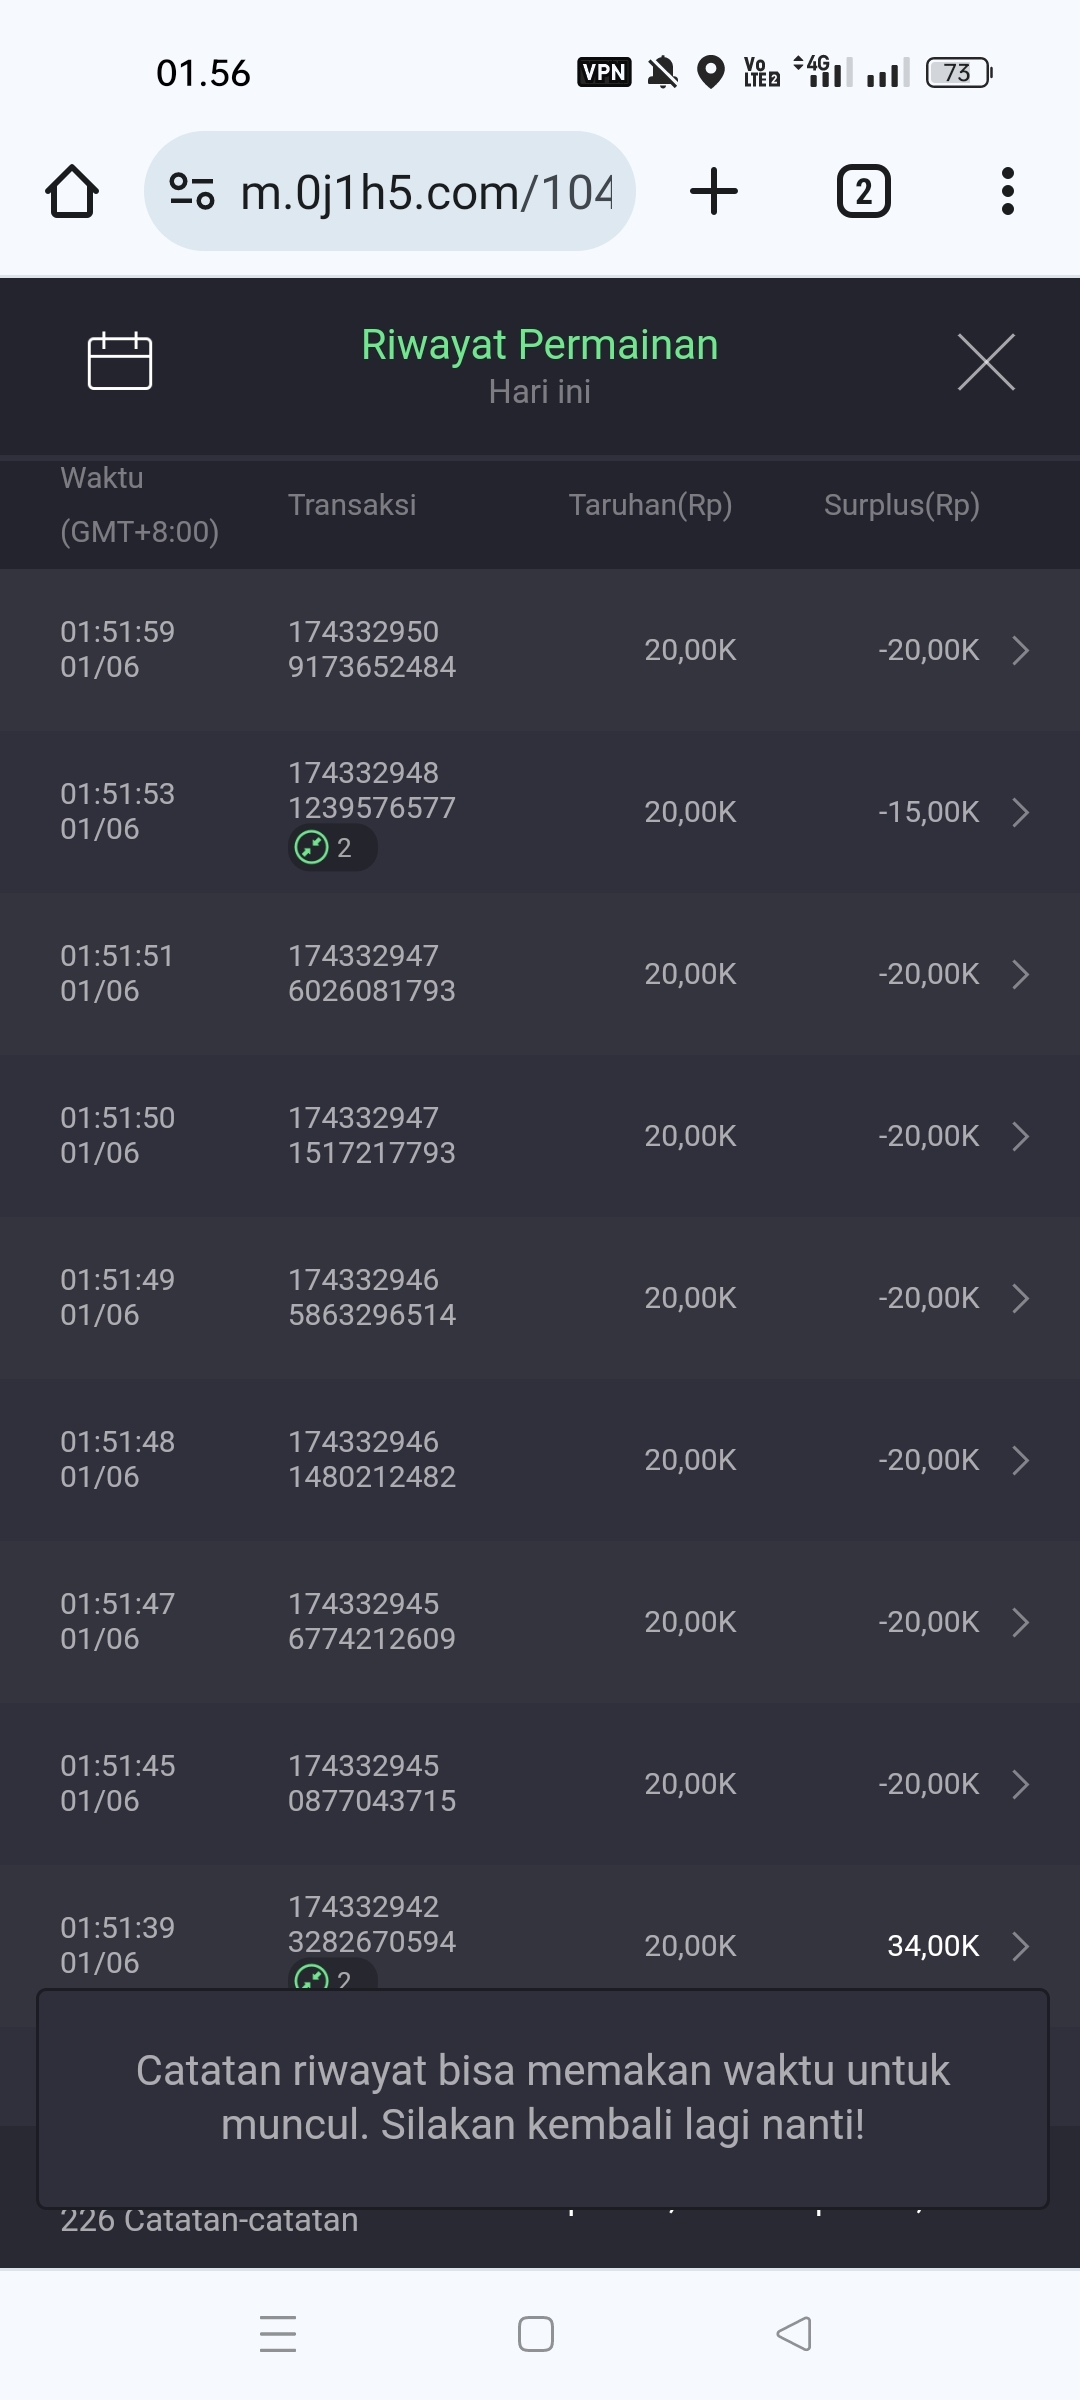Close the Riwayat Permainan panel
This screenshot has width=1080, height=2400.
pos(986,362)
